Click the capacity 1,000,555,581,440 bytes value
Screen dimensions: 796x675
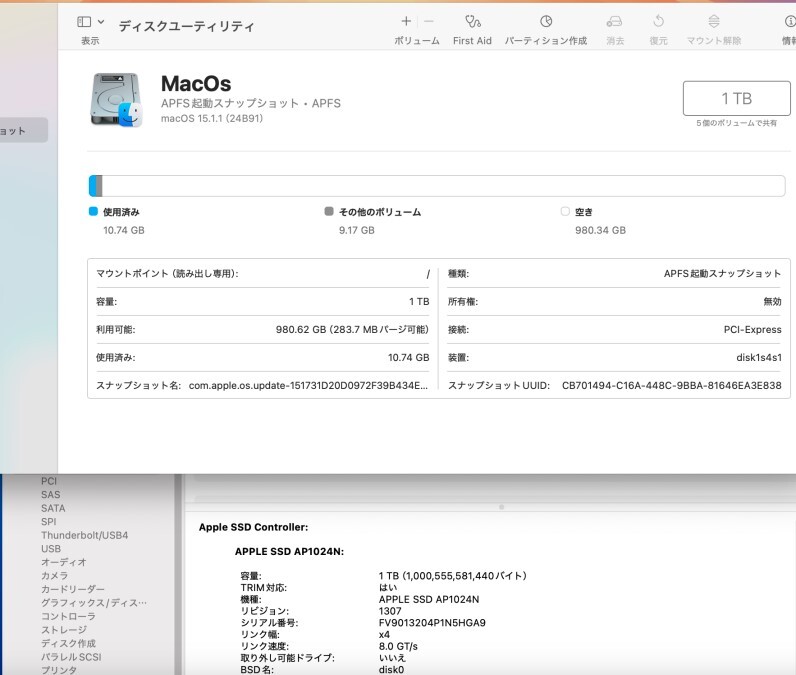453,576
